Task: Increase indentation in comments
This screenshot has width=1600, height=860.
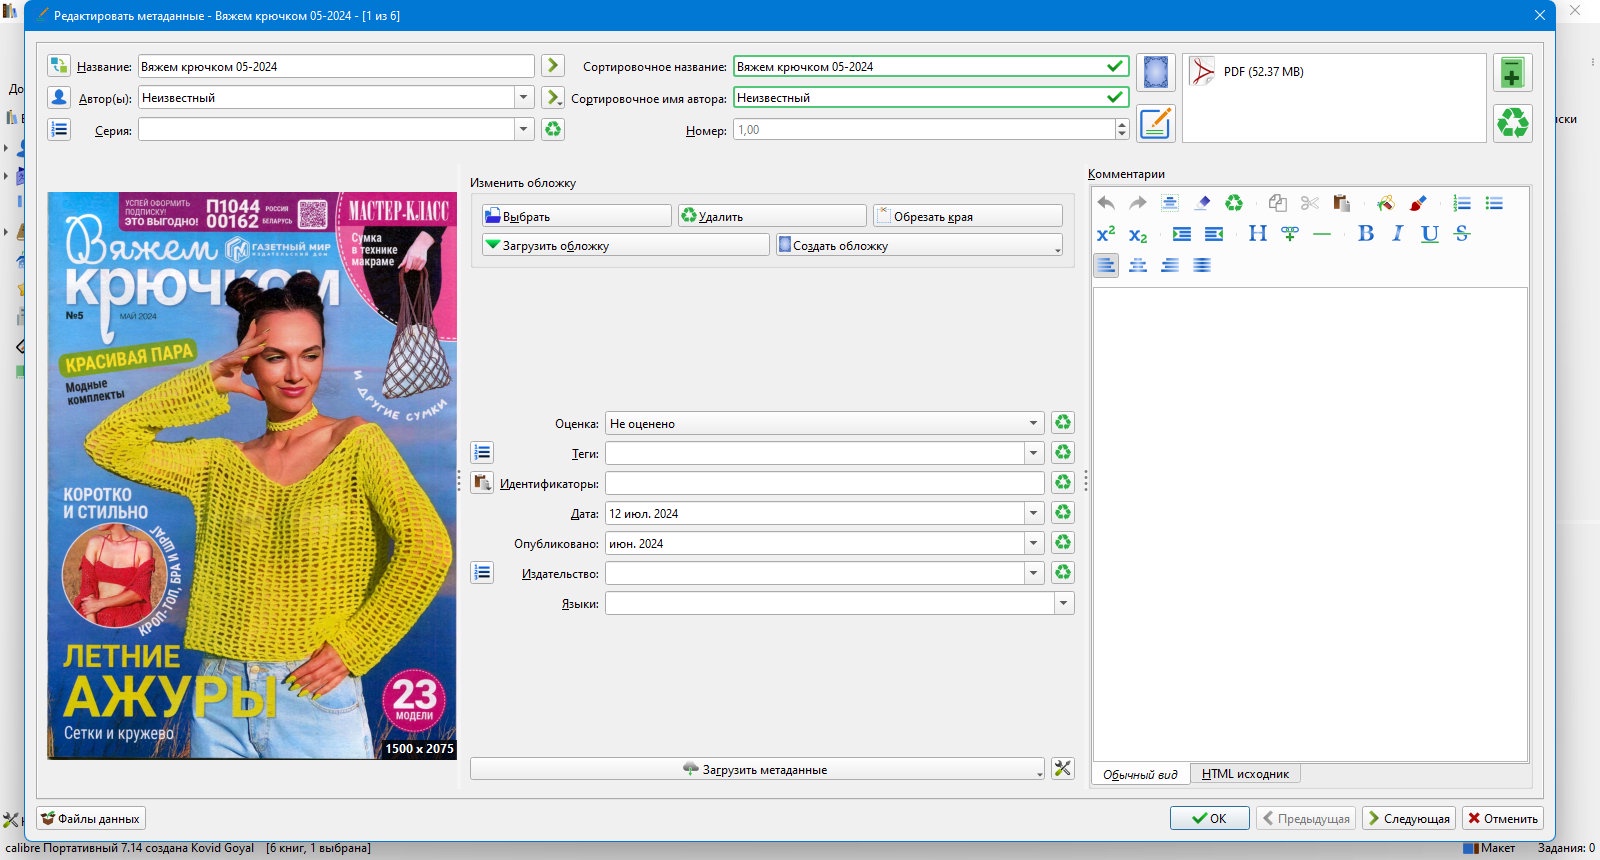Action: pos(1182,234)
